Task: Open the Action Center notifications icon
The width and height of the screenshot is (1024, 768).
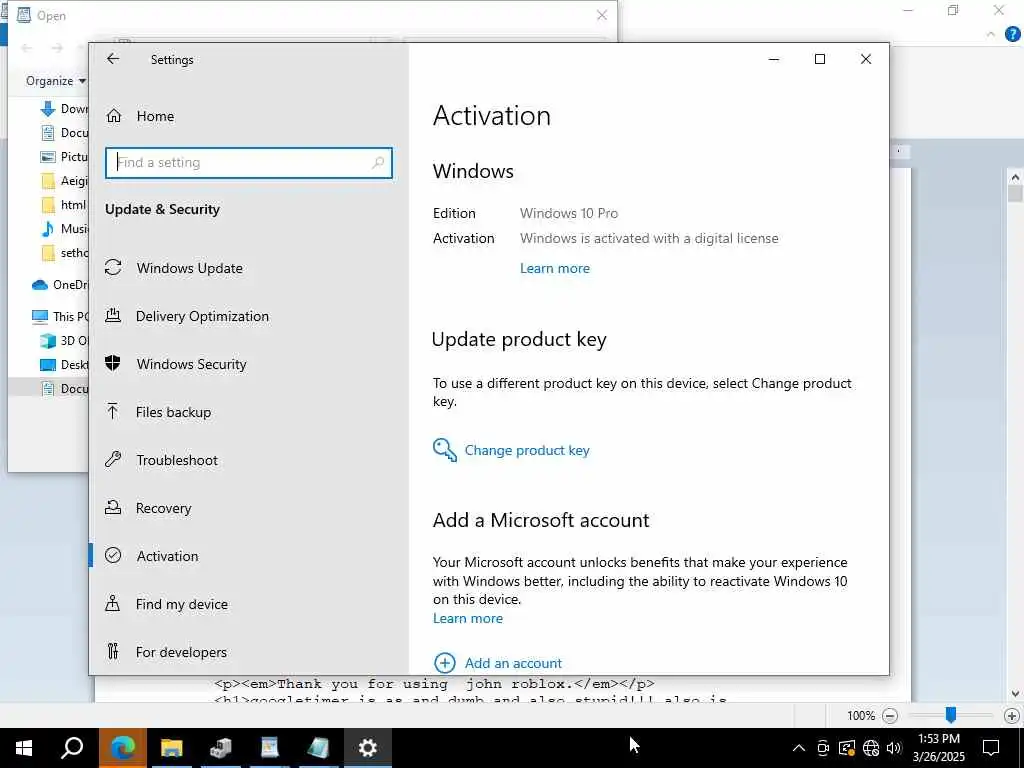Action: pos(991,748)
